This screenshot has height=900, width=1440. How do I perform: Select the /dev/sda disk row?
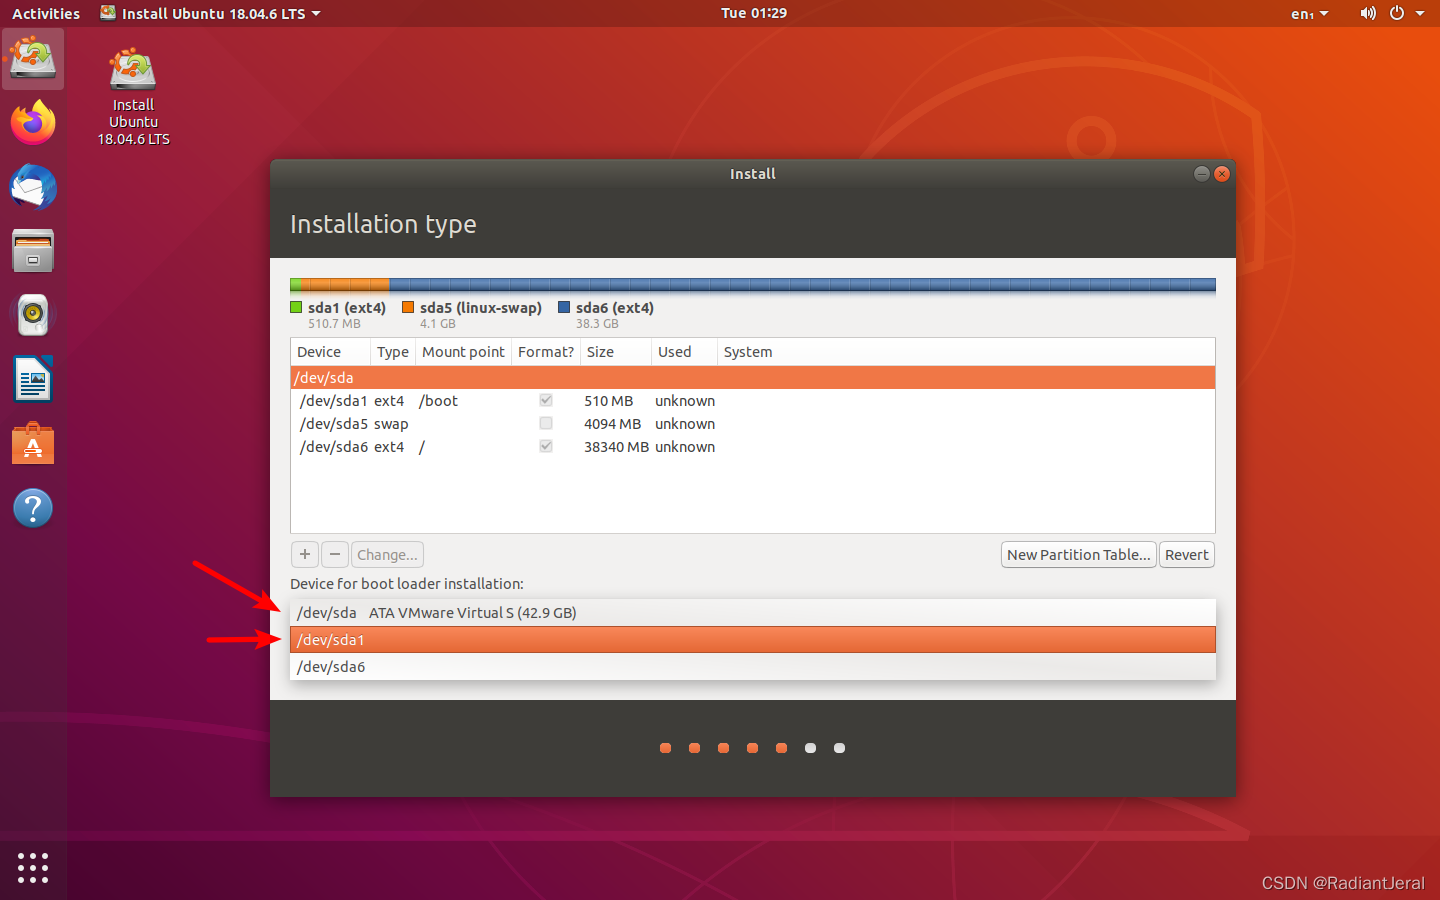click(x=753, y=377)
